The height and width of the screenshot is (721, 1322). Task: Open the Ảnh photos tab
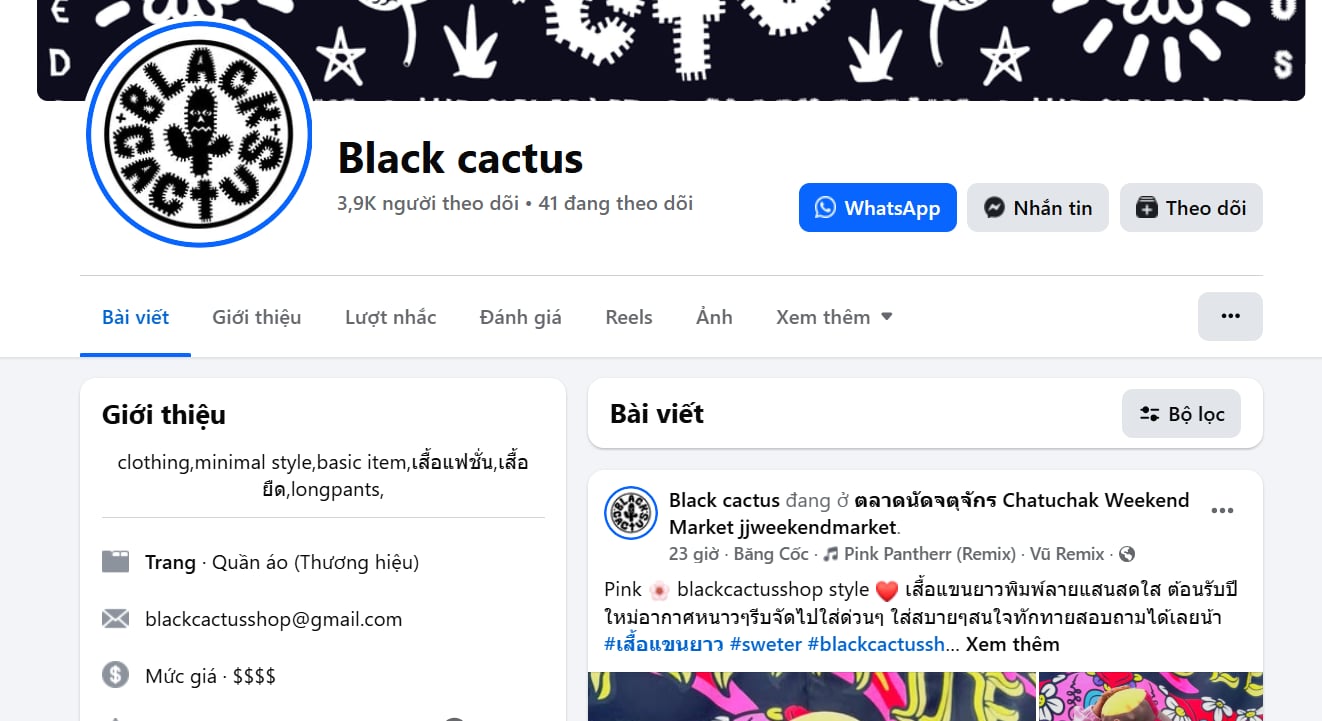pyautogui.click(x=714, y=317)
